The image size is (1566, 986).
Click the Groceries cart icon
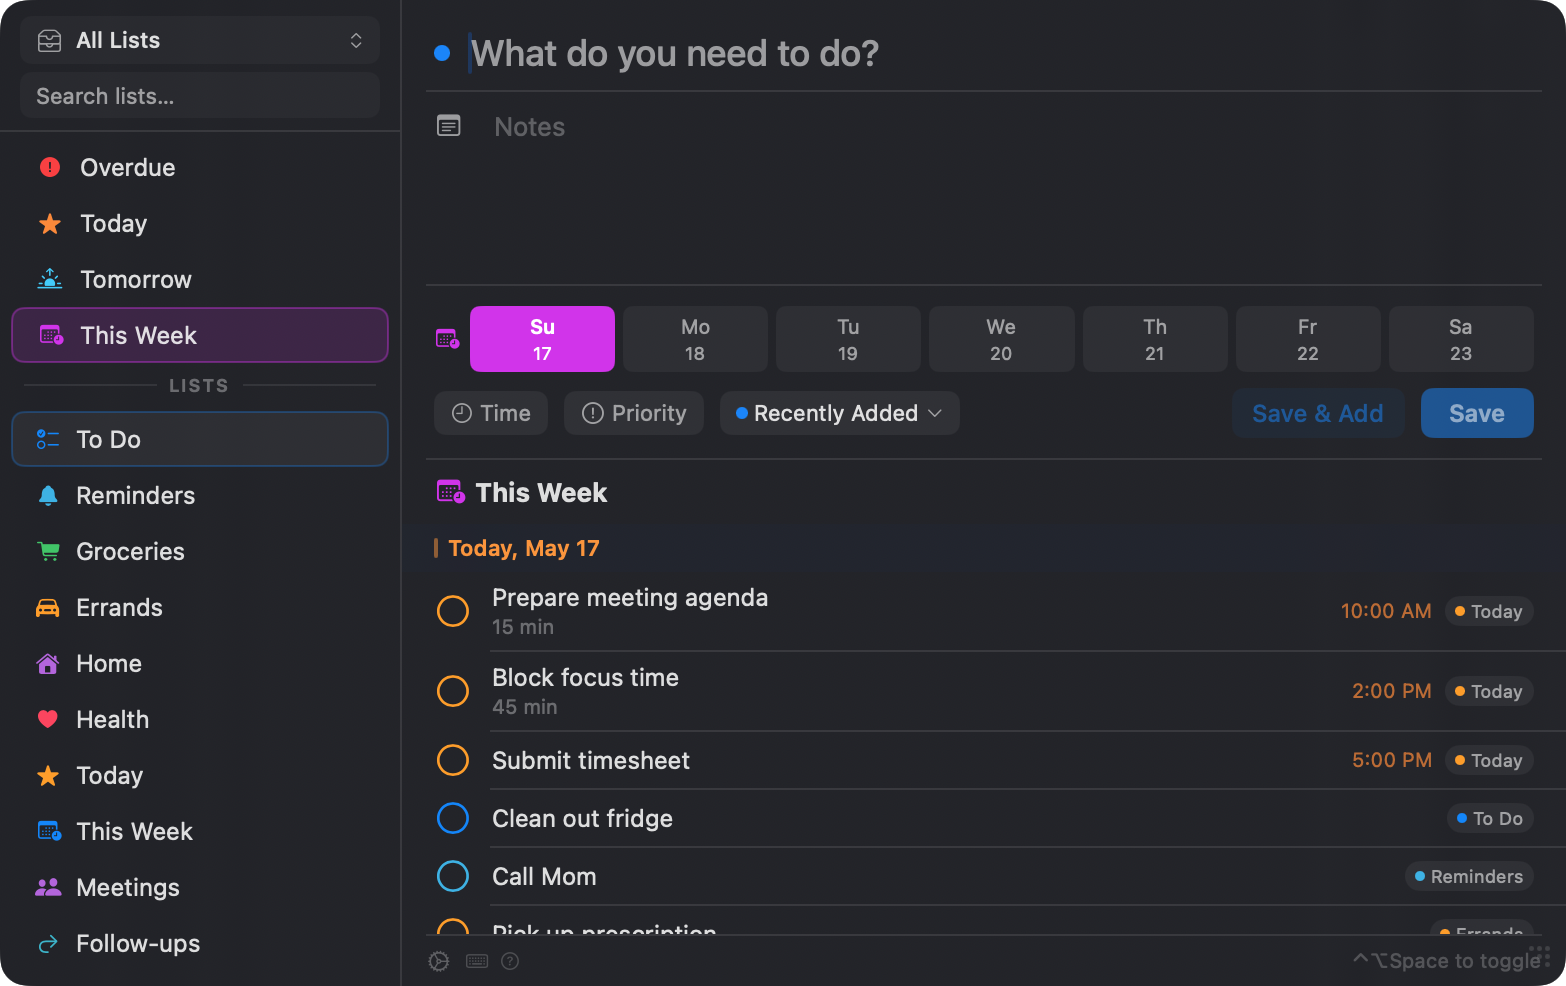(x=48, y=551)
